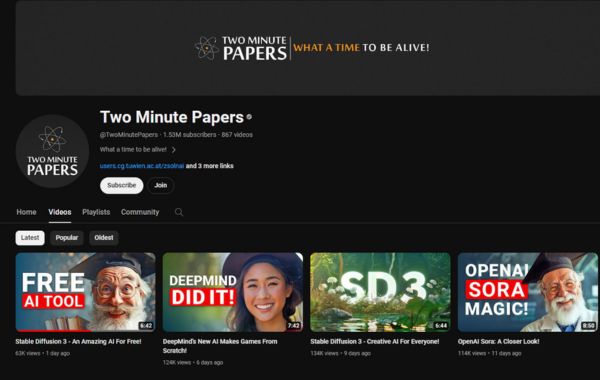The height and width of the screenshot is (380, 600).
Task: Show the 'and 3 more links' list
Action: click(210, 166)
